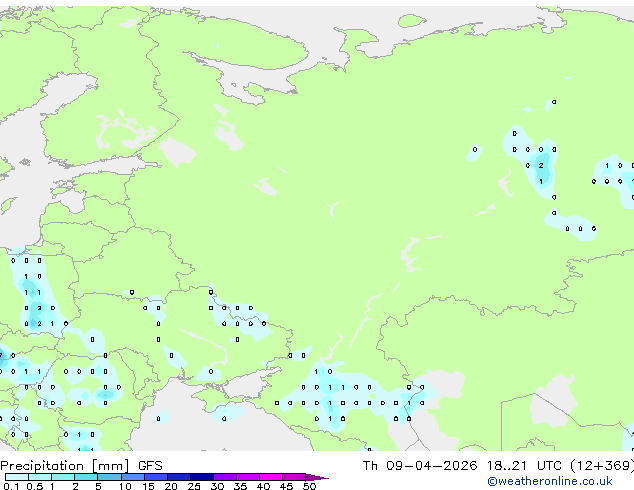Click the 1–2 mm legend color box
This screenshot has height=490, width=634.
pyautogui.click(x=63, y=477)
